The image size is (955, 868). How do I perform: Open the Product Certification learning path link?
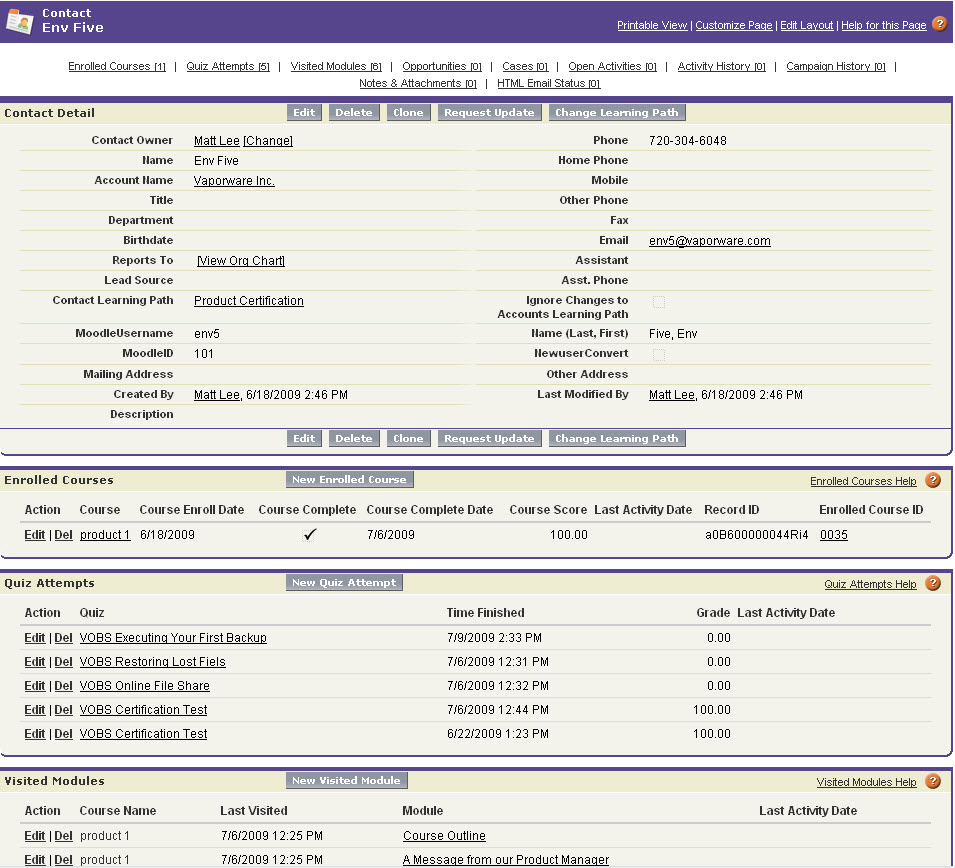(248, 301)
